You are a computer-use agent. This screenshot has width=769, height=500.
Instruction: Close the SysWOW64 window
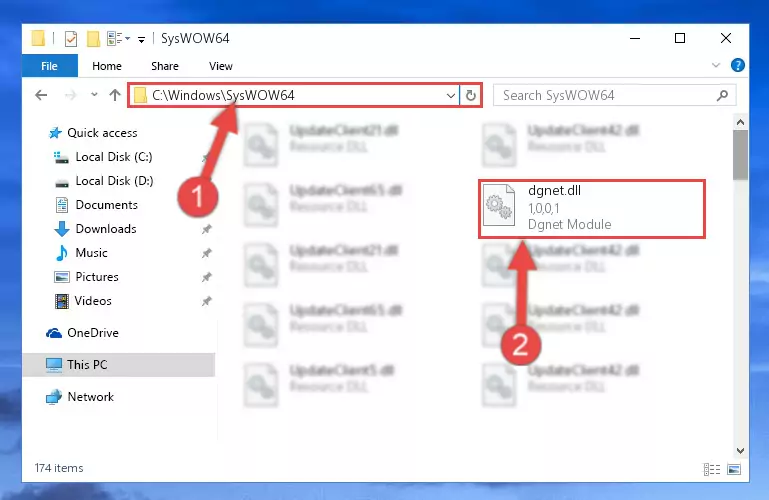(x=726, y=38)
